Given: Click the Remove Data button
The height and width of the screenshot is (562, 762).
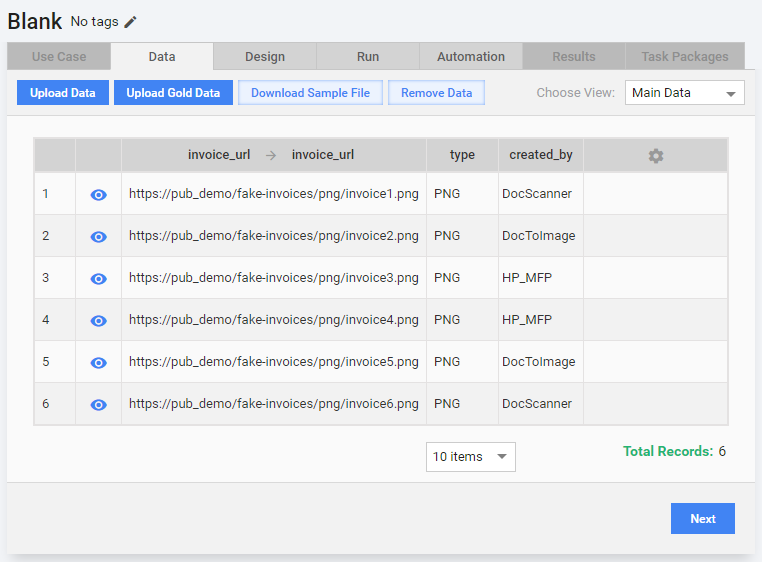Looking at the screenshot, I should coord(436,92).
